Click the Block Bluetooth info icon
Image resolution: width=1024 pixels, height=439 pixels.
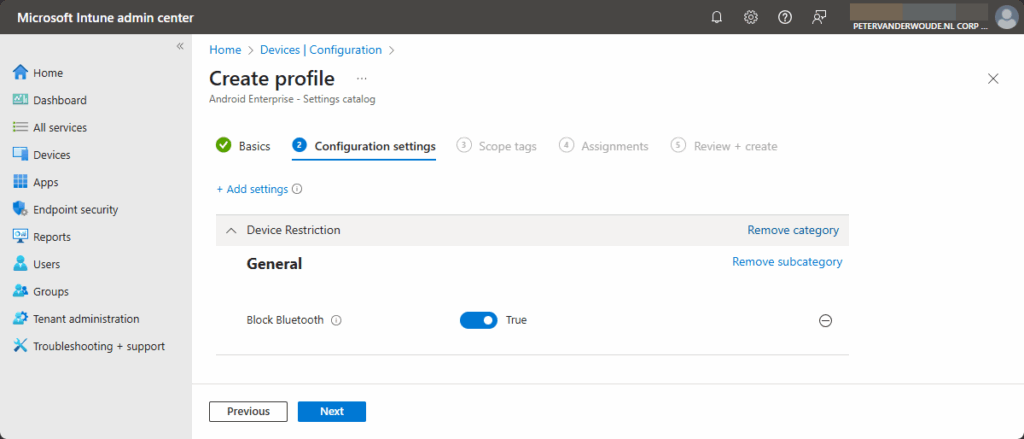pos(336,321)
